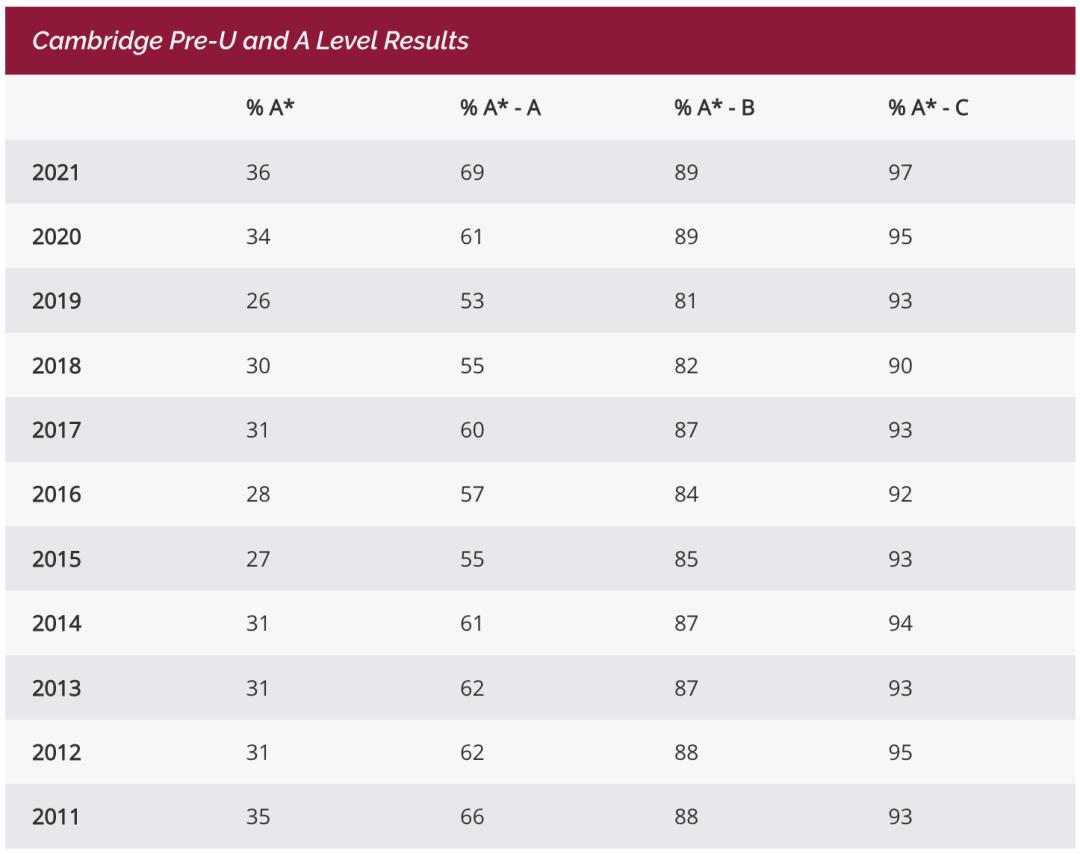Click the 2014 year label

pyautogui.click(x=56, y=623)
